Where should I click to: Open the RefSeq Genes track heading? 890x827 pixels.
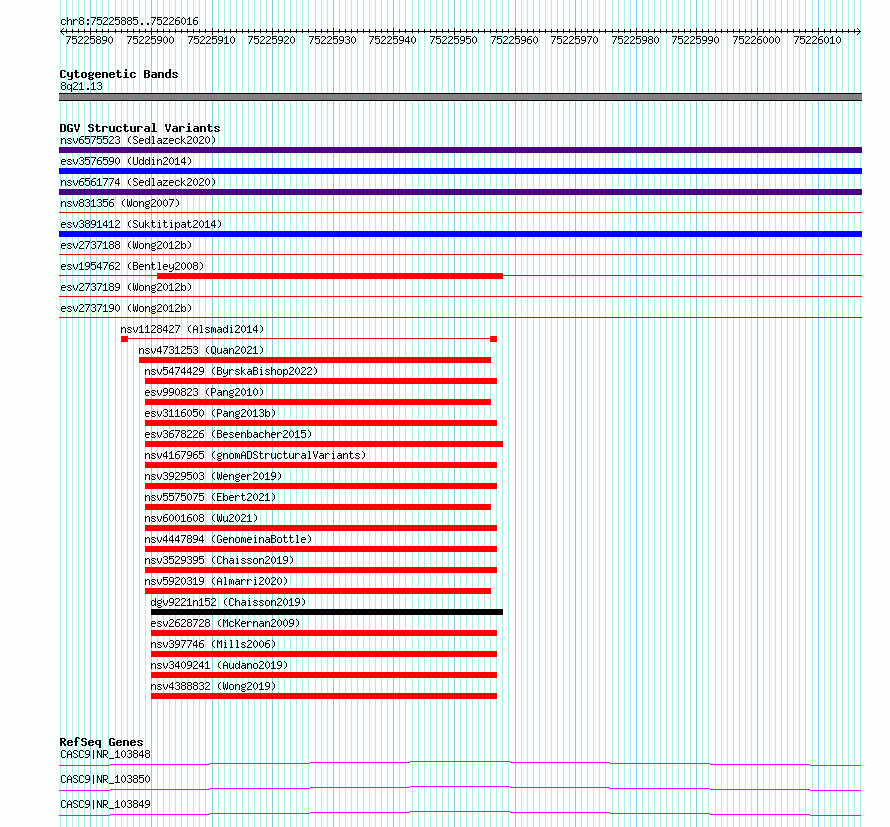[x=101, y=742]
